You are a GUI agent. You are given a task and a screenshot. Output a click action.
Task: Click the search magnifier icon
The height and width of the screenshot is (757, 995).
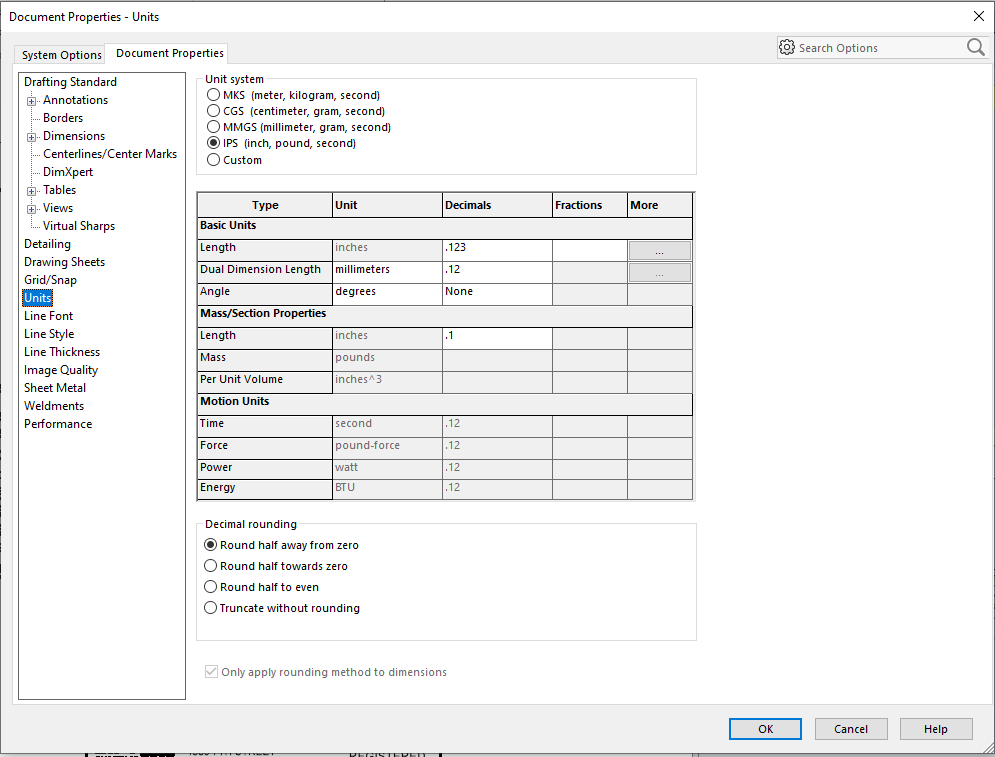click(x=975, y=48)
